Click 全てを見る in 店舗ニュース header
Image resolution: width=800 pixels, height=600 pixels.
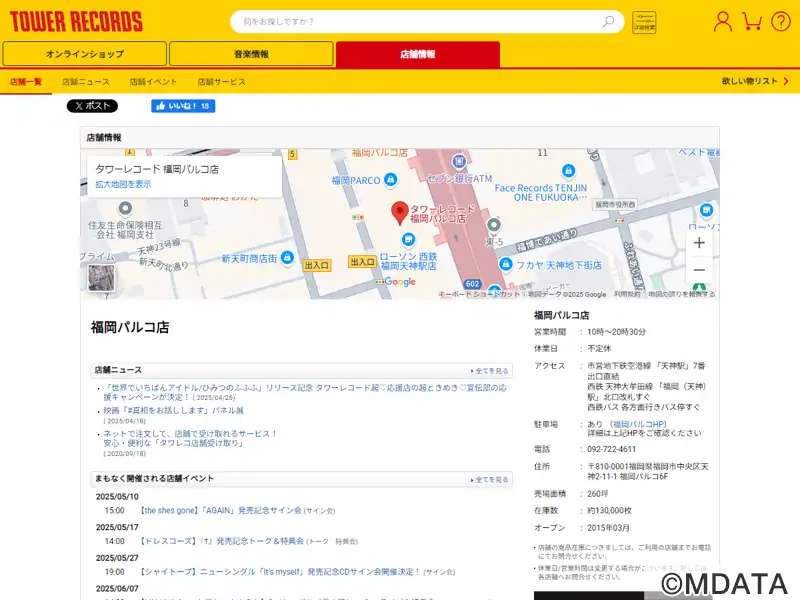click(489, 371)
